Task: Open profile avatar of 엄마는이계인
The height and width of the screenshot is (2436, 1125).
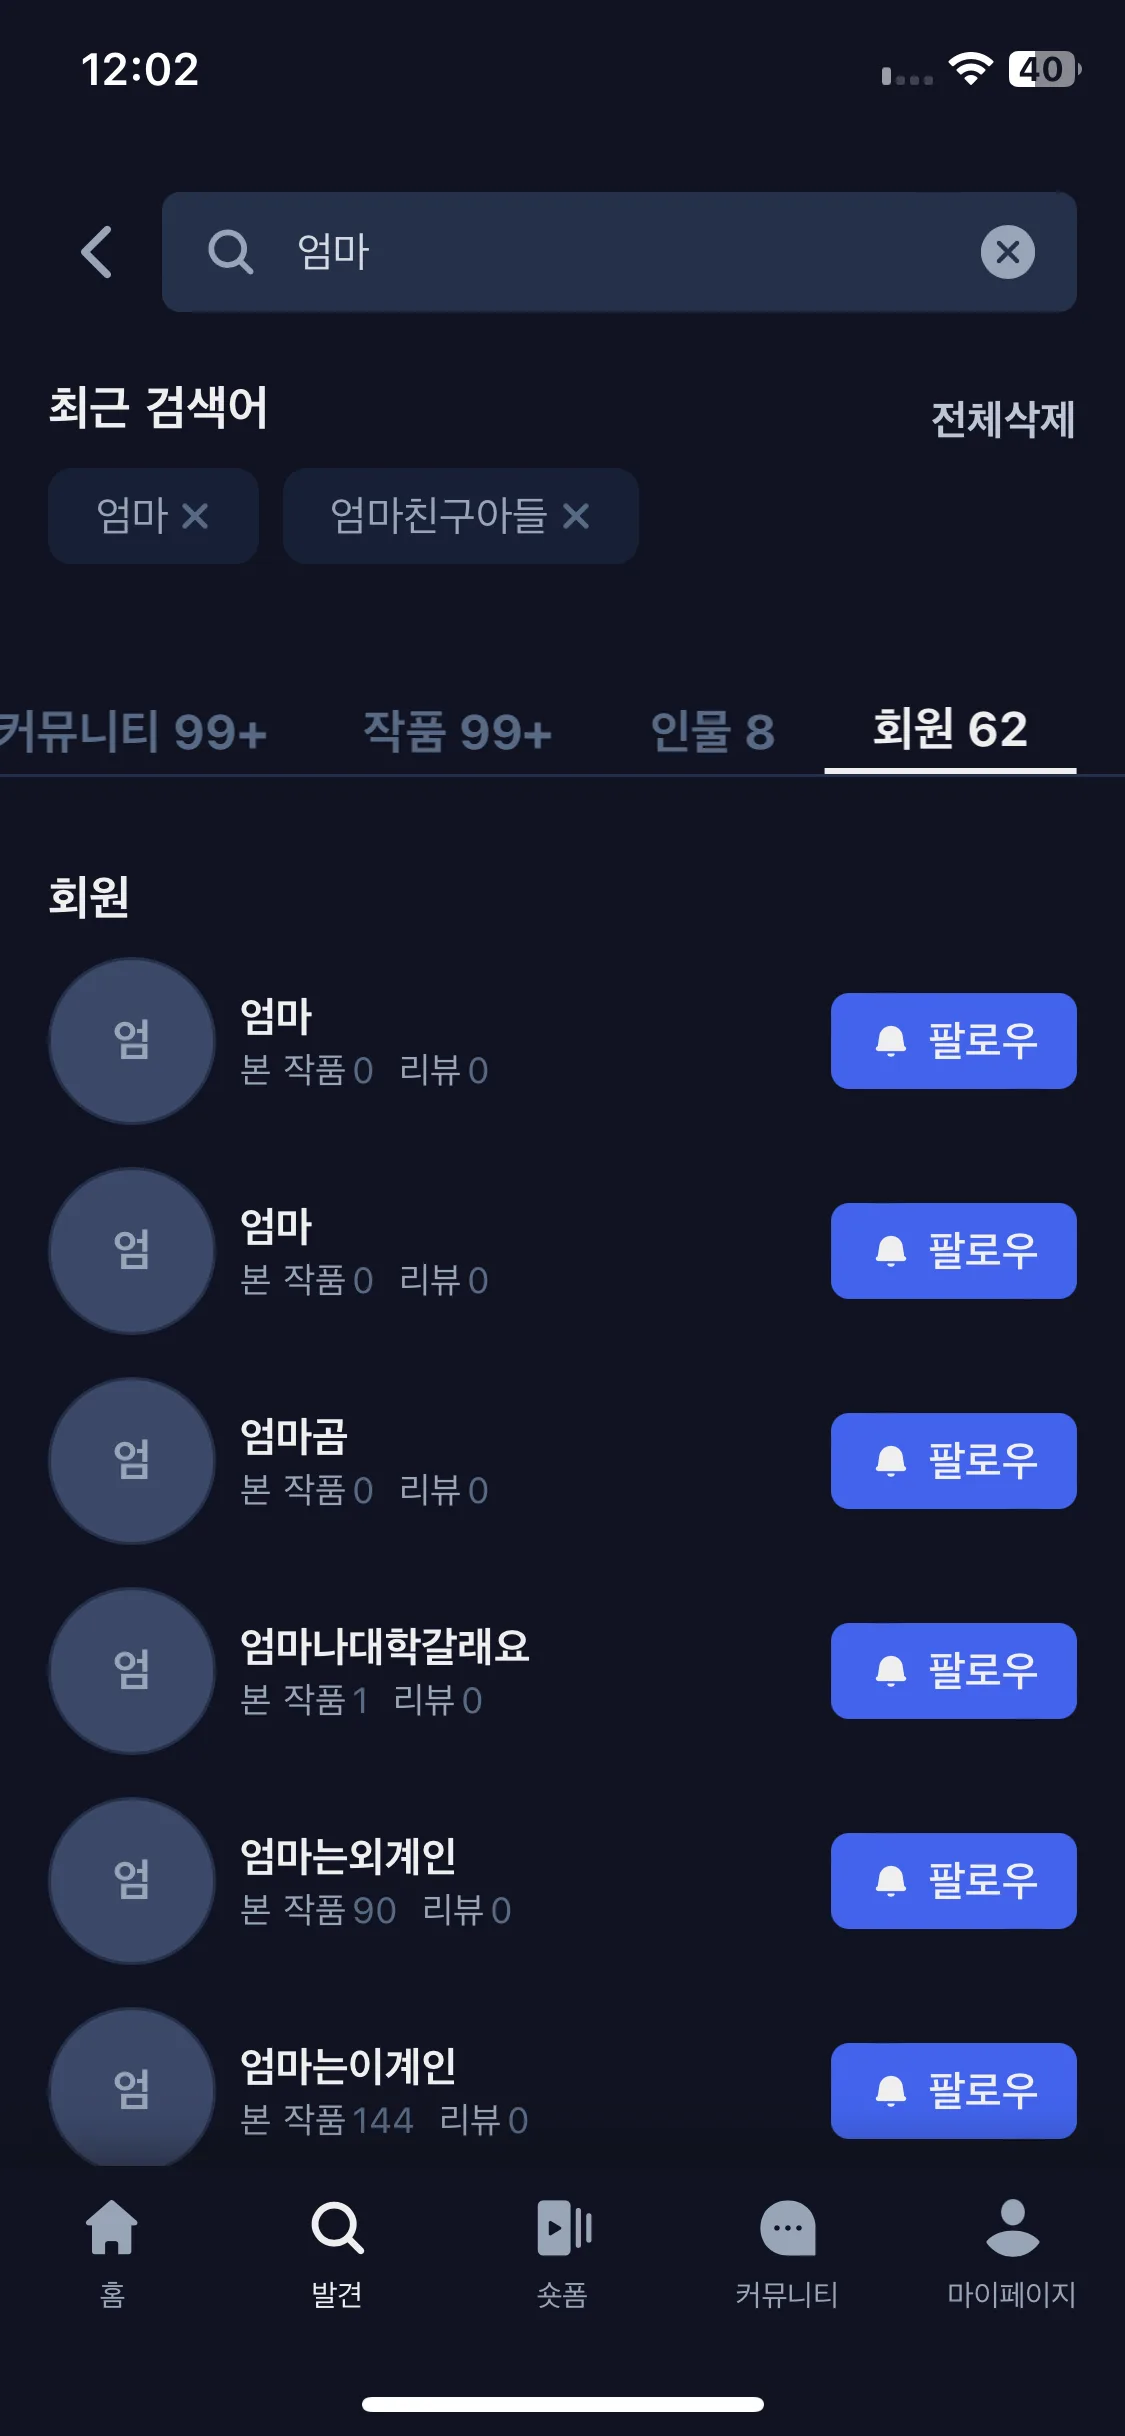Action: [132, 2088]
